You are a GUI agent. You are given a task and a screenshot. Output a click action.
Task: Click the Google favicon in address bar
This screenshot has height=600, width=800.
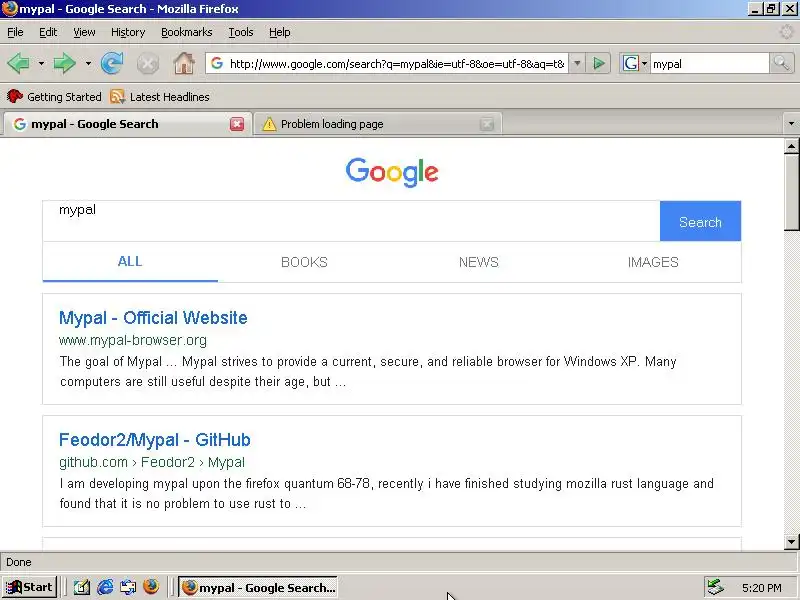point(217,63)
